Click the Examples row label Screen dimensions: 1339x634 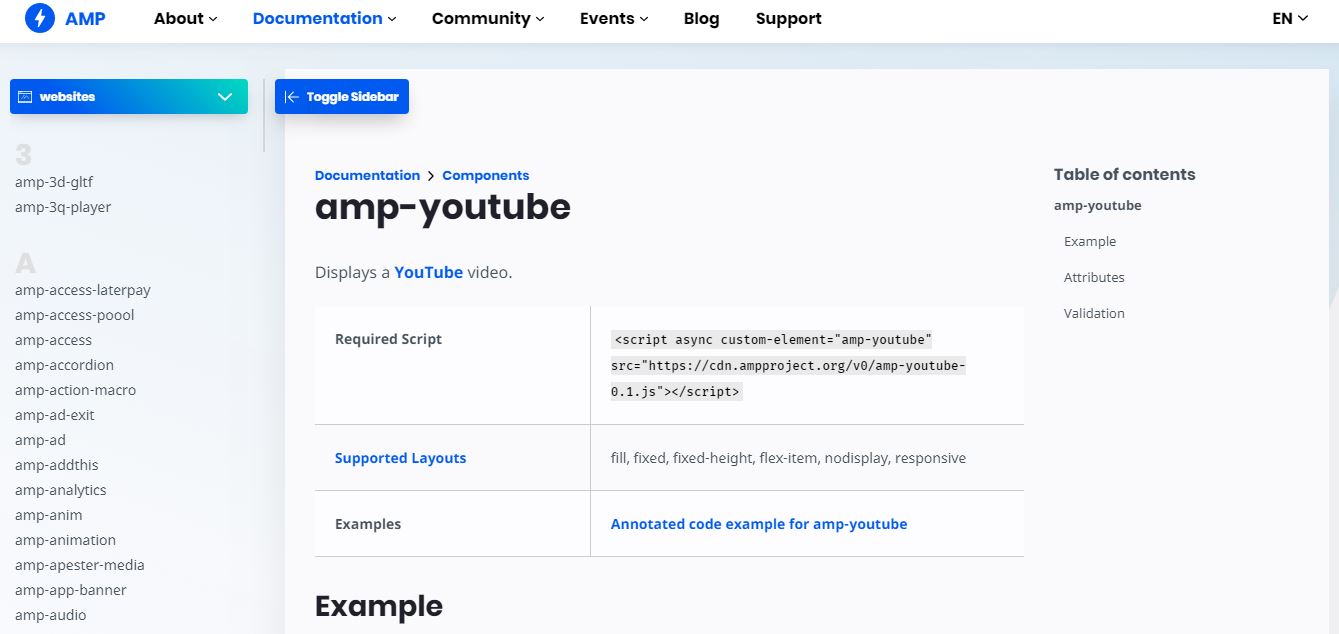pos(368,524)
